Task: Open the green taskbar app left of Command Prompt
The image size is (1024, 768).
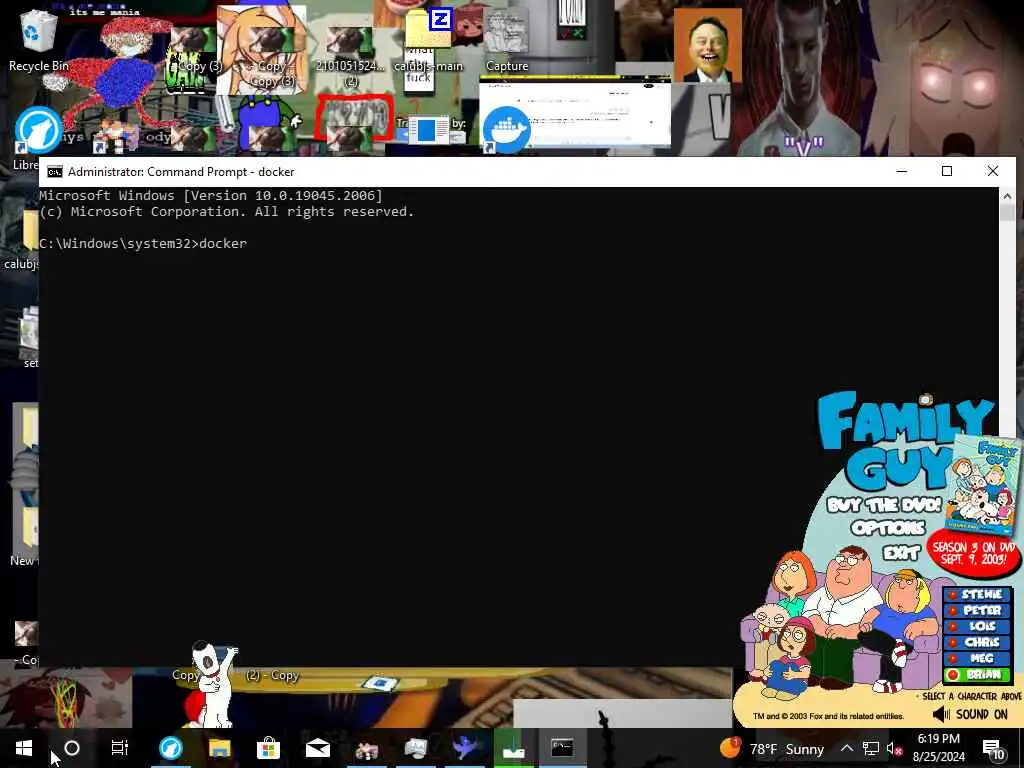Action: pos(513,748)
